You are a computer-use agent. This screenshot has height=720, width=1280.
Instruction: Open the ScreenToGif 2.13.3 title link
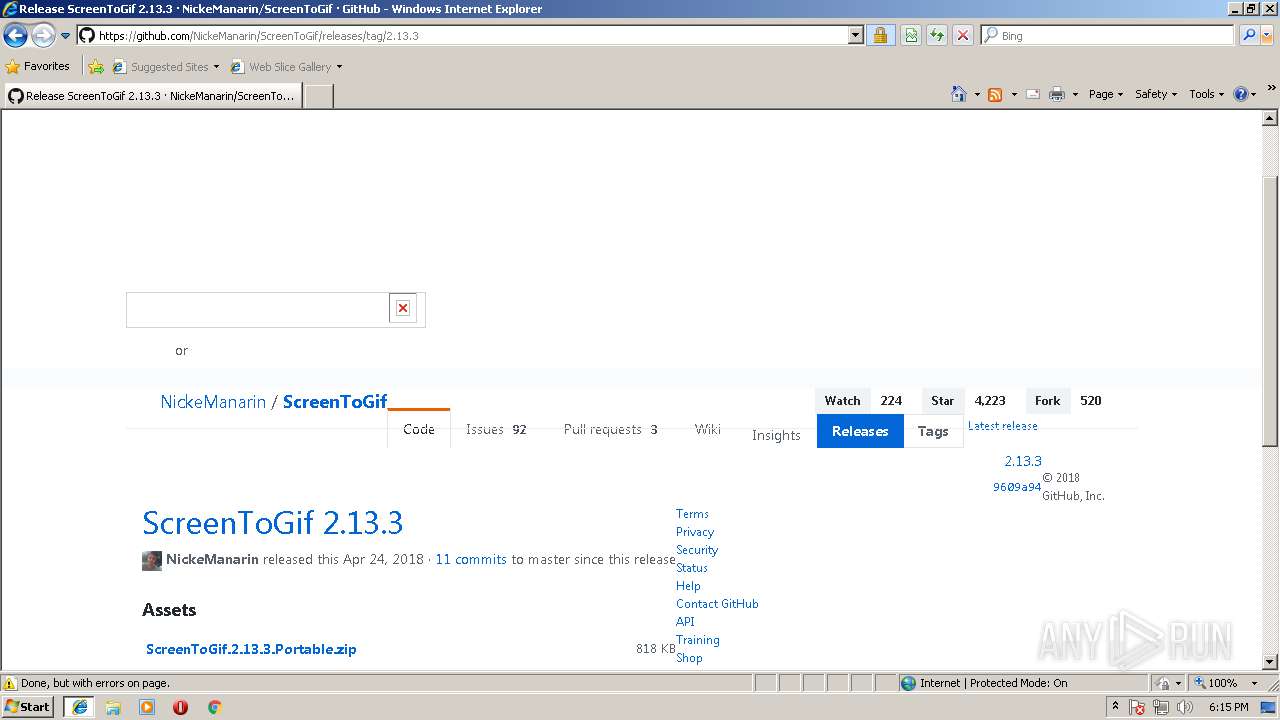(273, 523)
